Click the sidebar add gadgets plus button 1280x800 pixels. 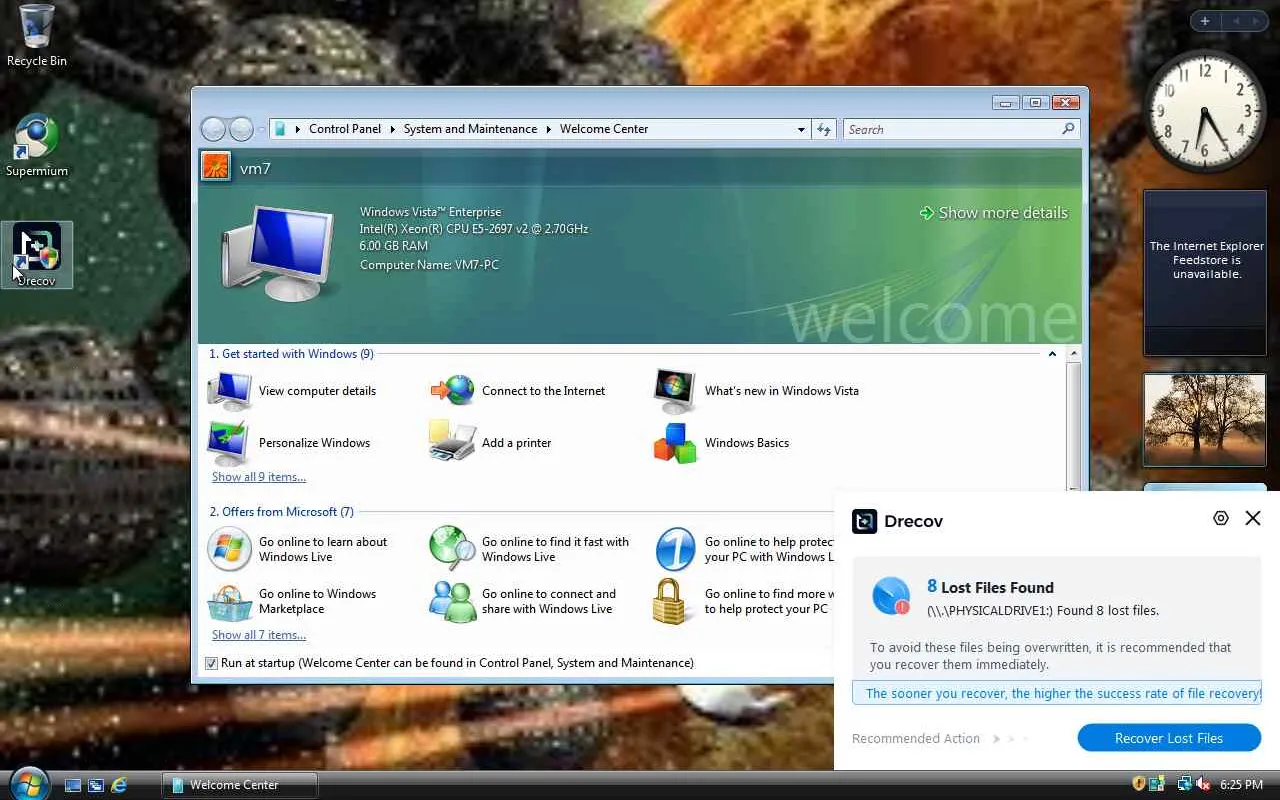pyautogui.click(x=1205, y=21)
